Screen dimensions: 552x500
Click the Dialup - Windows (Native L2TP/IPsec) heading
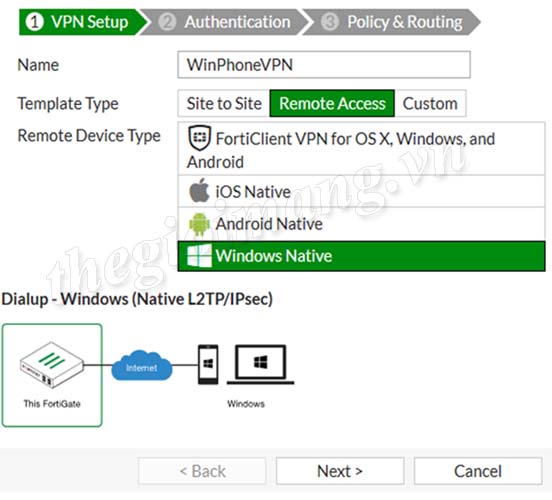pyautogui.click(x=137, y=299)
